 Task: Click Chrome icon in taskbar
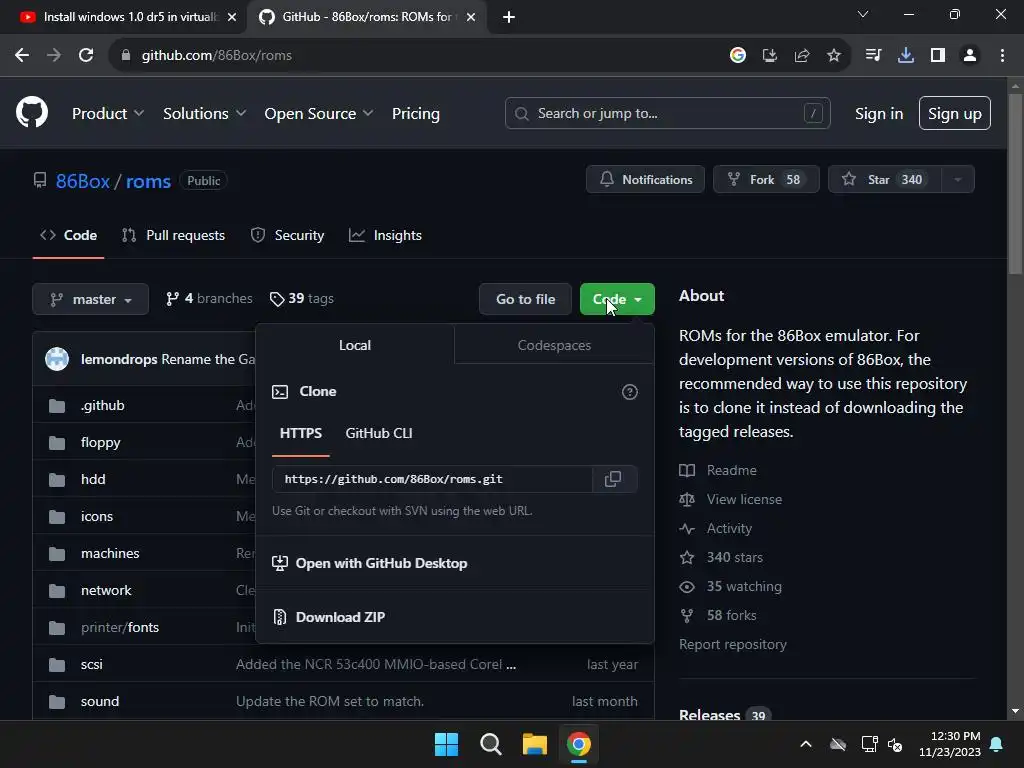click(x=579, y=744)
